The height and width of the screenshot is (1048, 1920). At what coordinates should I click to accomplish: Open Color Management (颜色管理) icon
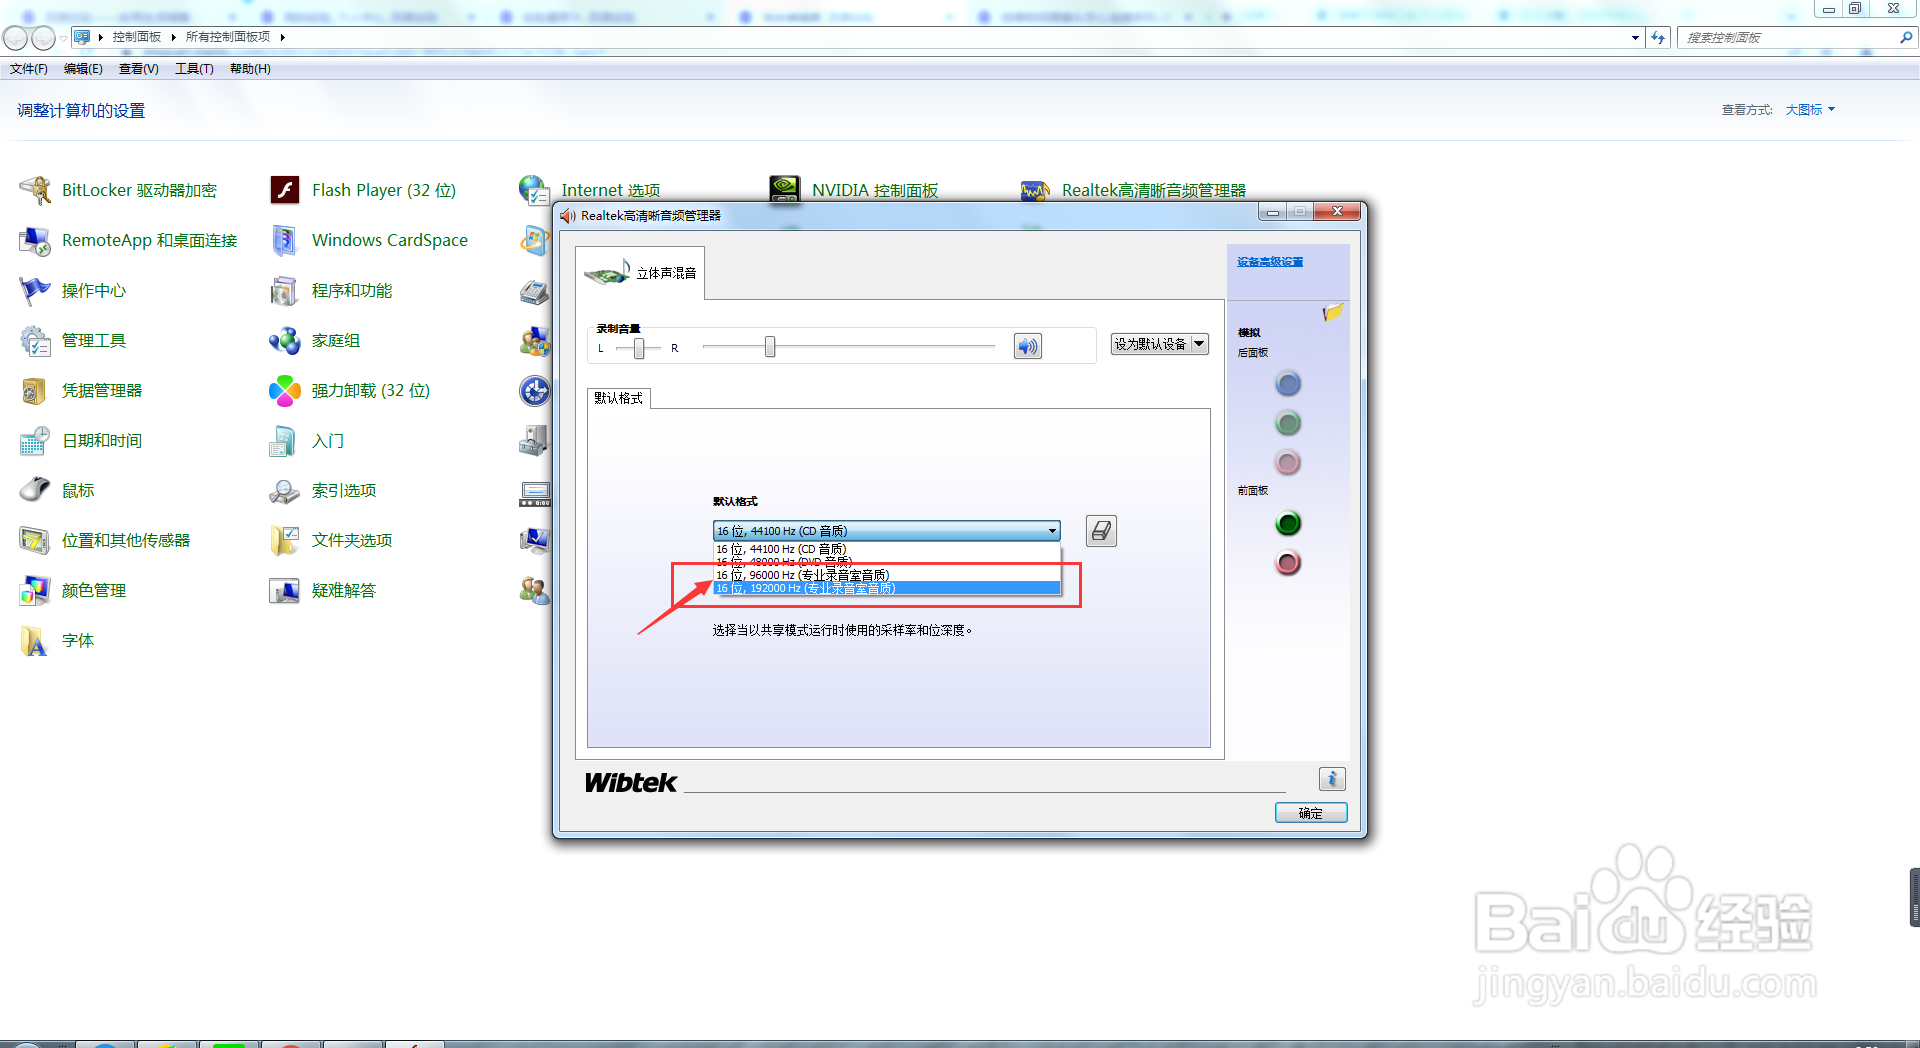tap(35, 590)
